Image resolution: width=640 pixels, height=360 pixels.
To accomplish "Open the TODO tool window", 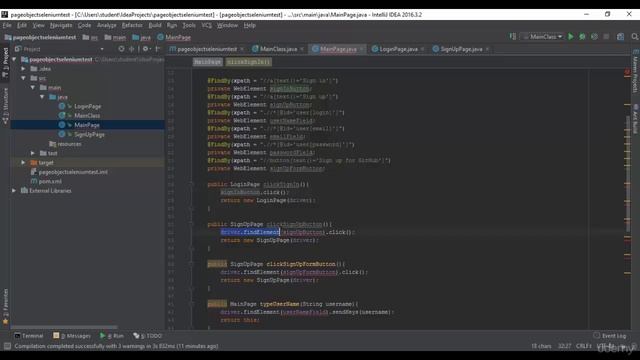I will coord(147,336).
